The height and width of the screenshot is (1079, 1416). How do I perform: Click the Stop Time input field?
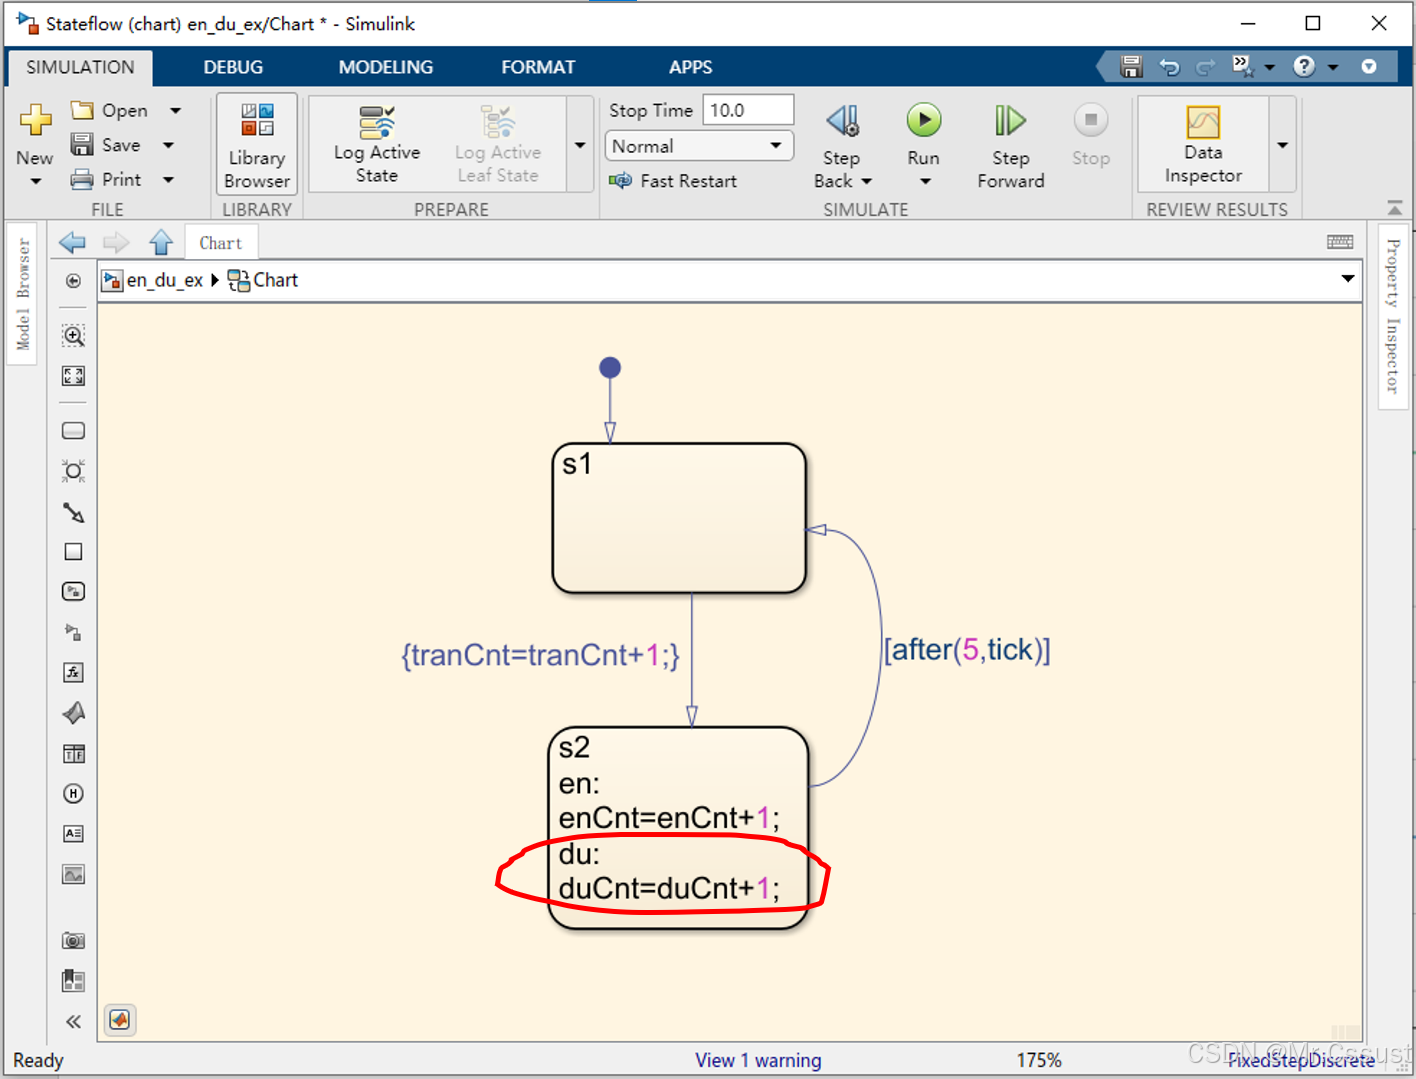click(x=747, y=110)
